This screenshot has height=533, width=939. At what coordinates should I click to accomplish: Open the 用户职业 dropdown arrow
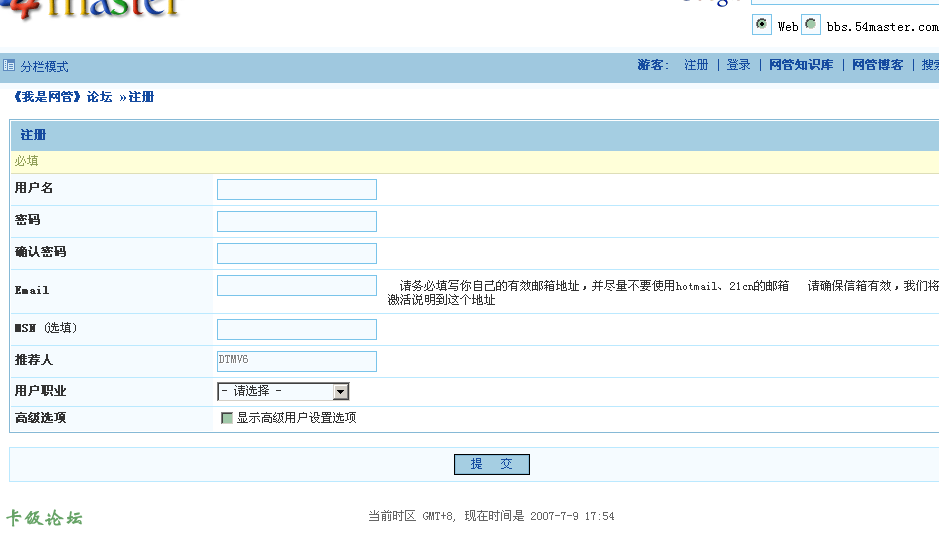point(340,392)
